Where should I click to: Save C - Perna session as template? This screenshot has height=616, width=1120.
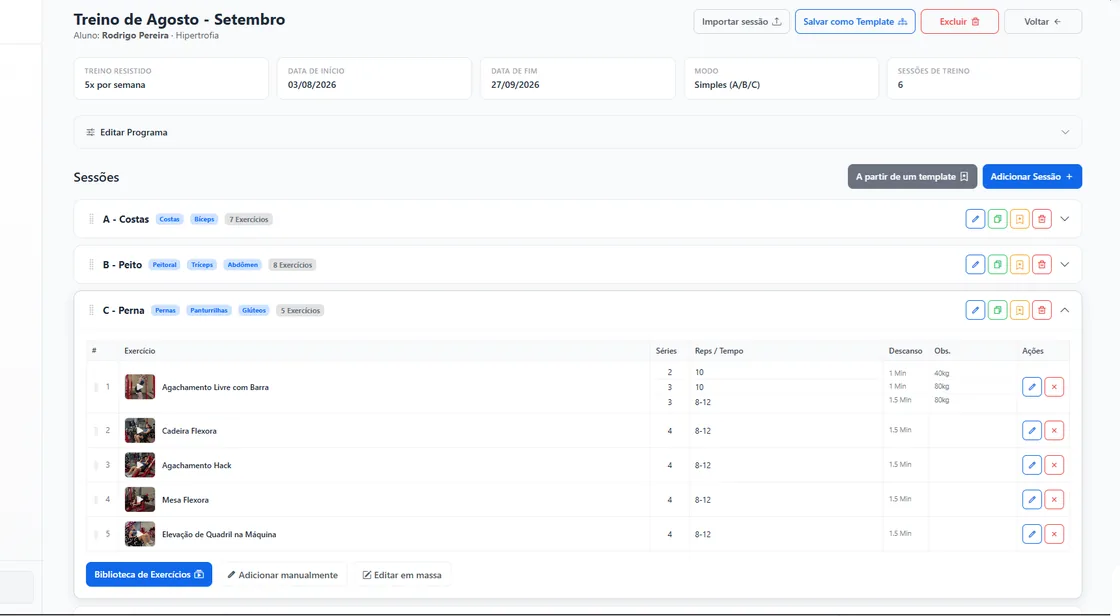(x=1019, y=310)
